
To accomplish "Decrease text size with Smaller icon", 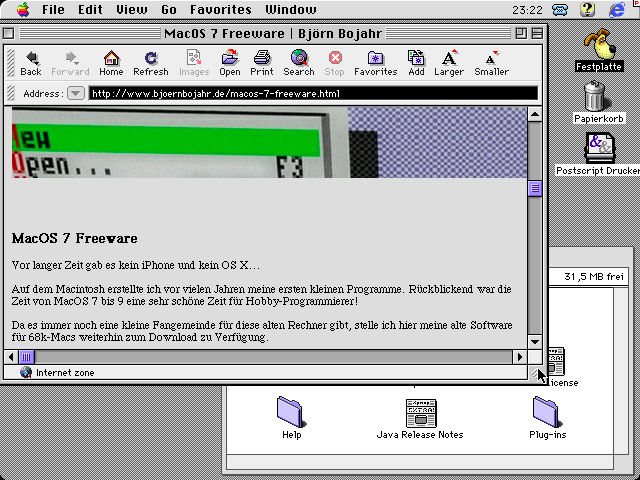I will coord(491,63).
